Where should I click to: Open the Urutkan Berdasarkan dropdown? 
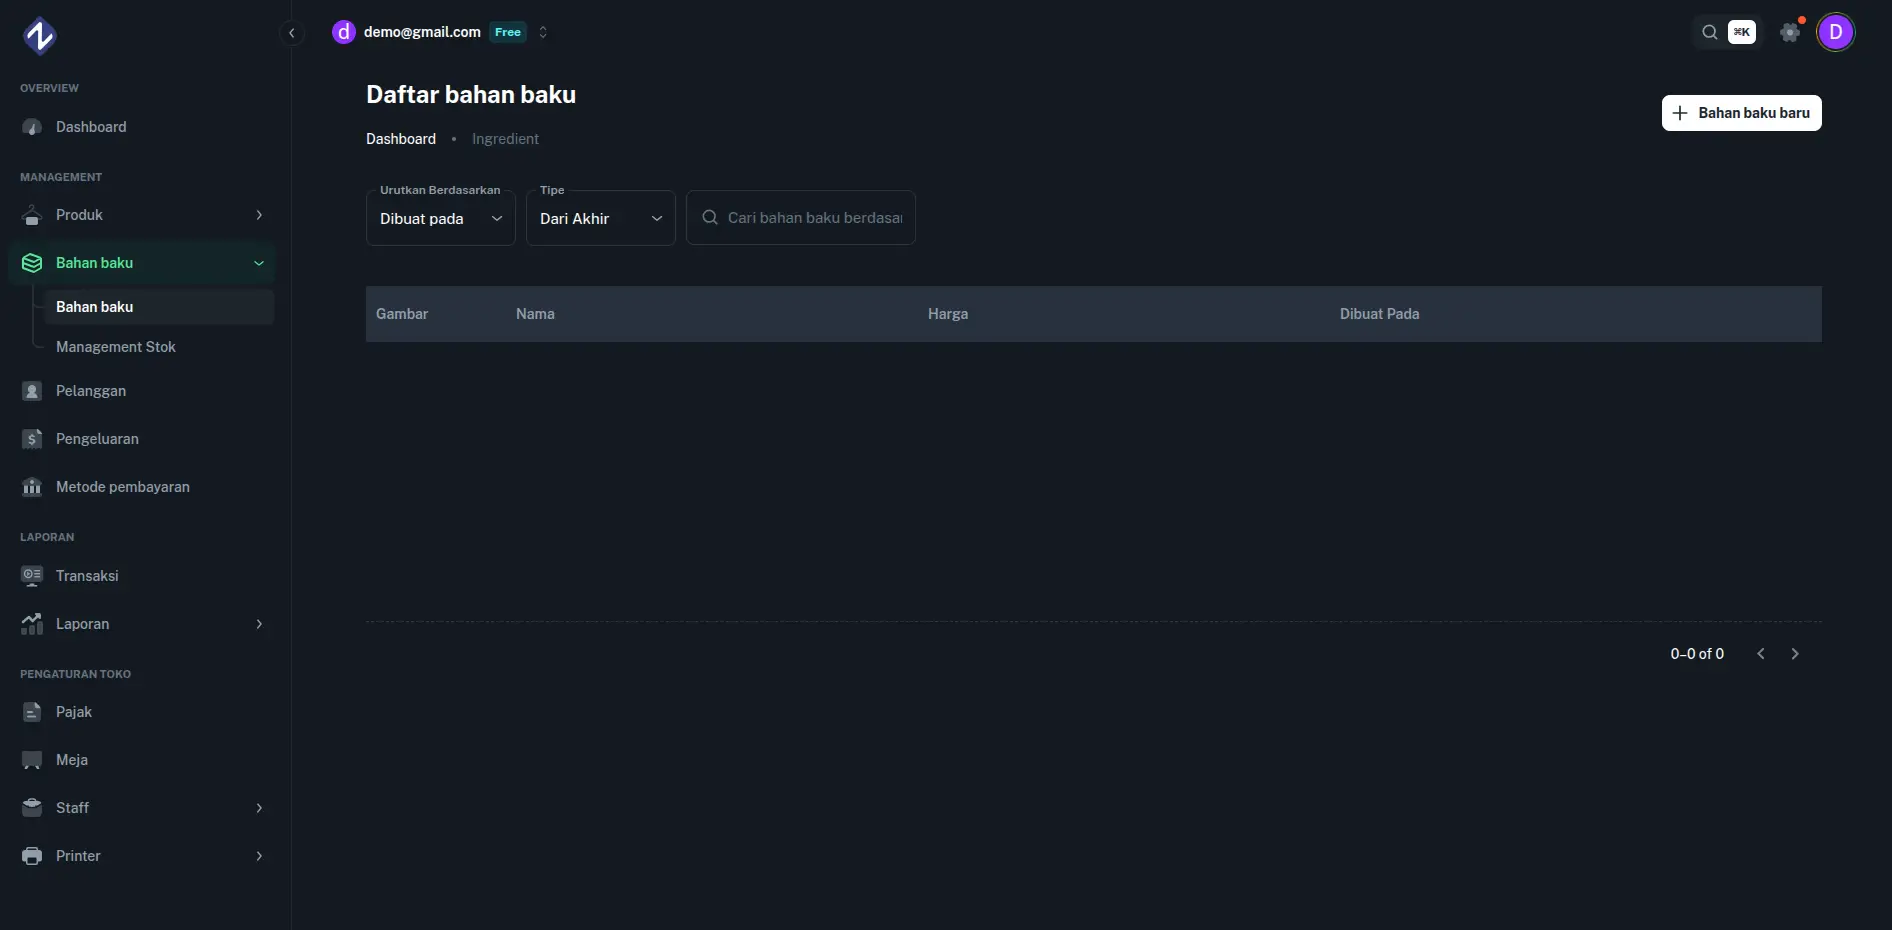point(440,218)
